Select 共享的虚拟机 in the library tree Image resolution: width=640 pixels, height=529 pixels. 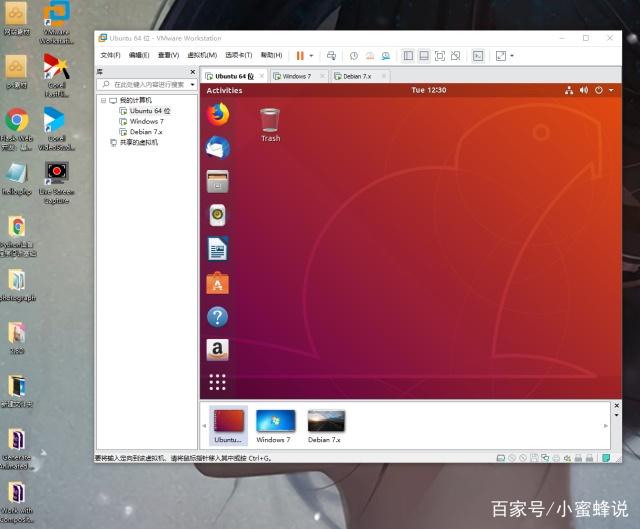(134, 142)
